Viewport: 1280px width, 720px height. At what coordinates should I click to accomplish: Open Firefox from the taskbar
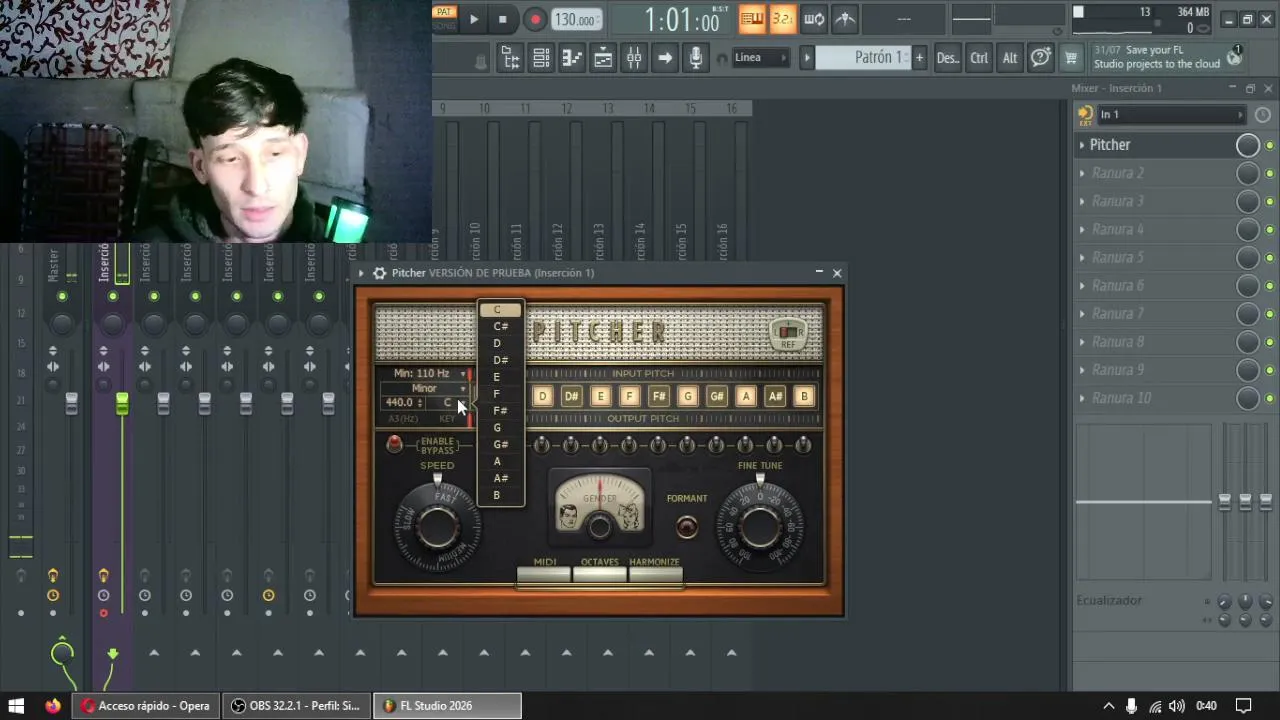pos(53,706)
